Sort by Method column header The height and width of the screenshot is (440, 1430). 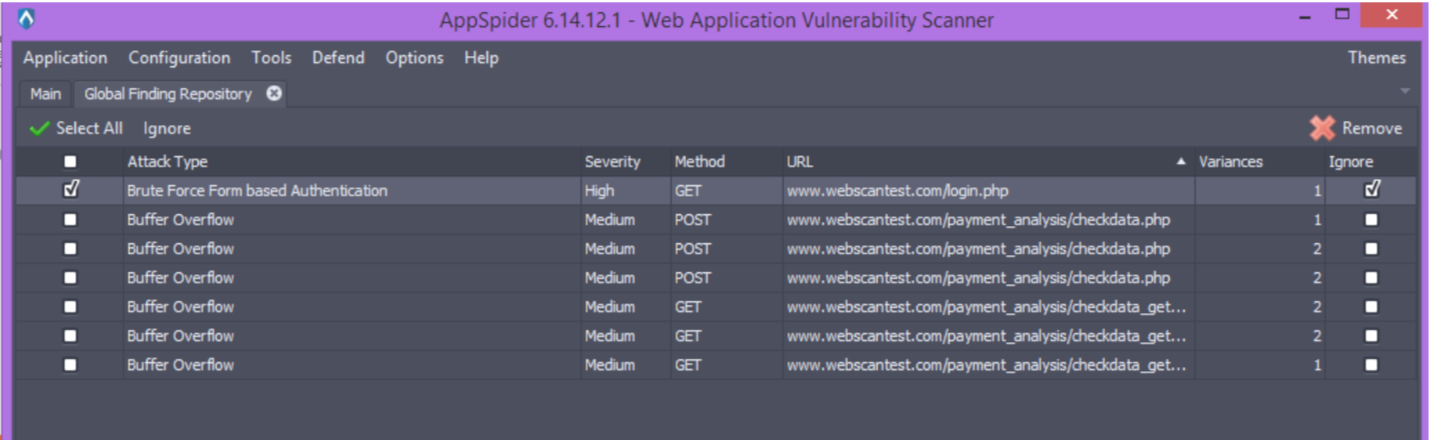726,161
